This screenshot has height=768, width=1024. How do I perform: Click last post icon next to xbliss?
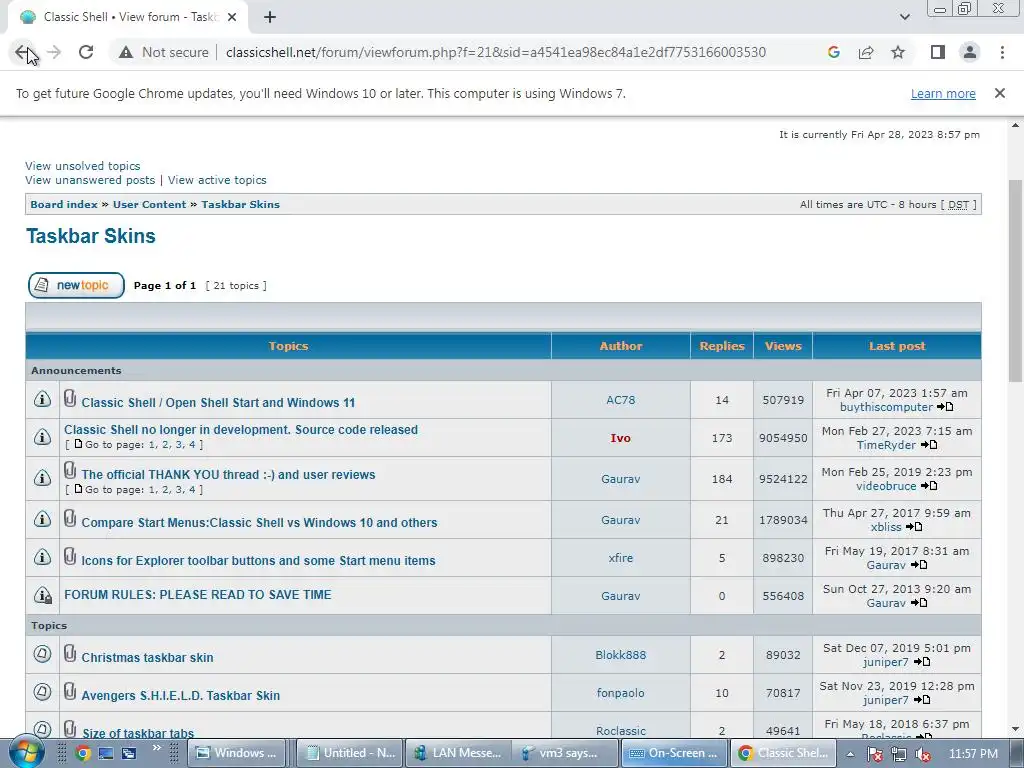pyautogui.click(x=914, y=527)
